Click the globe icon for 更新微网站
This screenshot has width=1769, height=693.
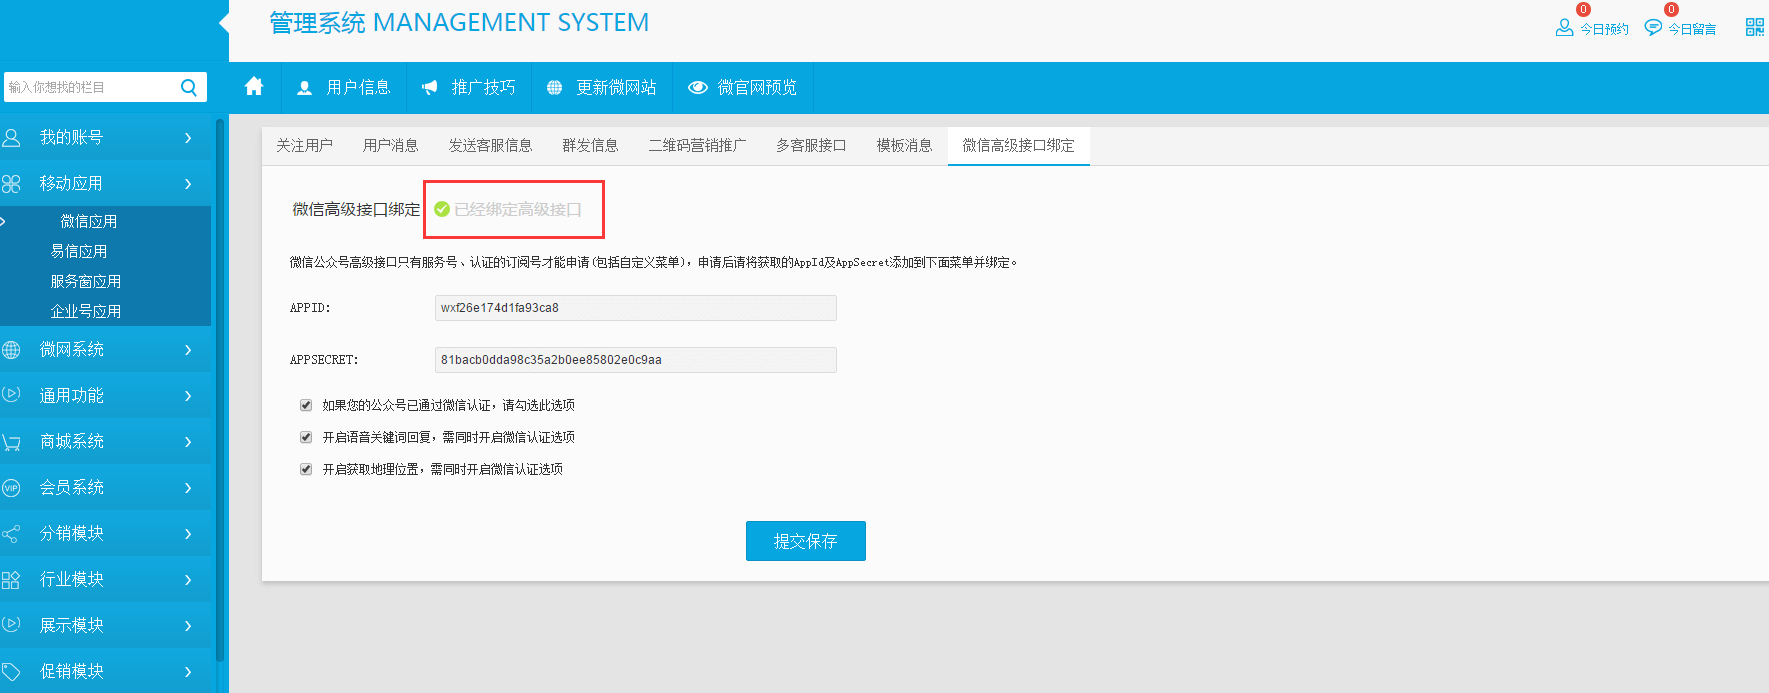coord(554,88)
